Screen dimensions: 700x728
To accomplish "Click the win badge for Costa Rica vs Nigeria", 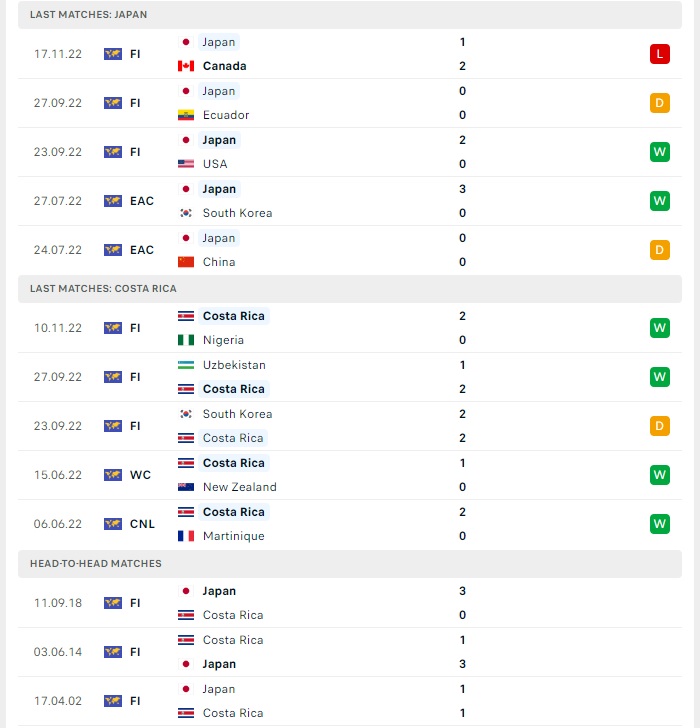I will click(x=659, y=328).
